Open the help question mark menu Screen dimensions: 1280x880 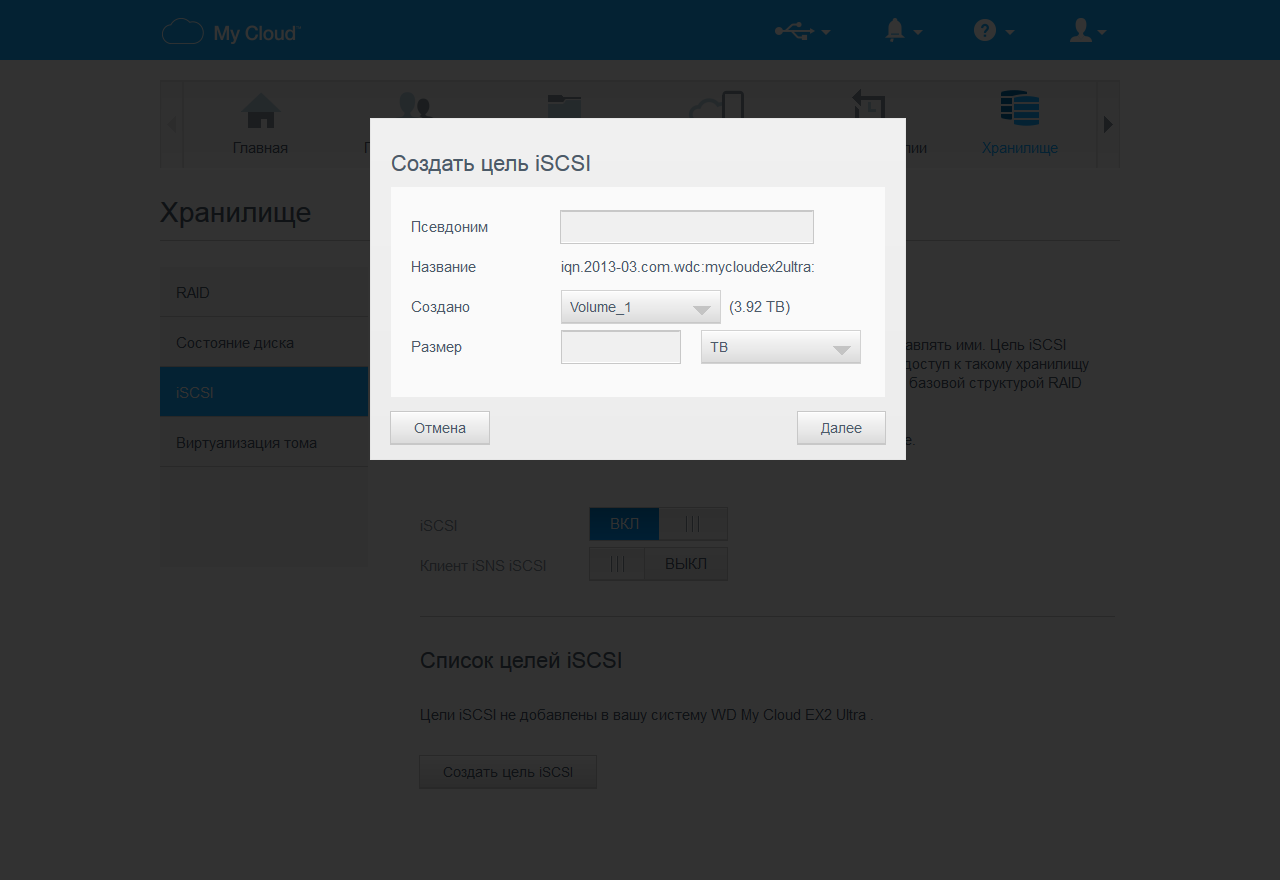tap(994, 32)
